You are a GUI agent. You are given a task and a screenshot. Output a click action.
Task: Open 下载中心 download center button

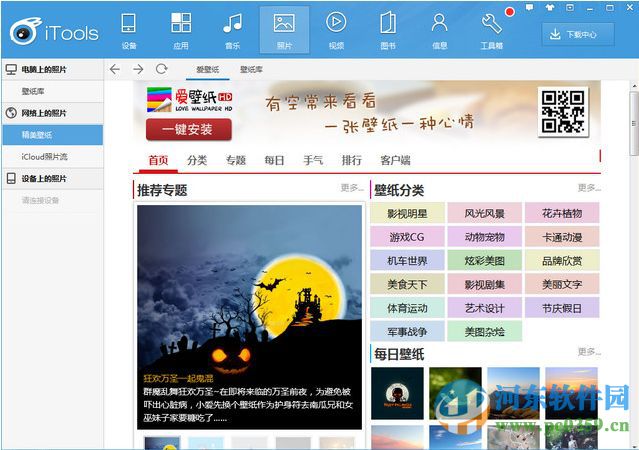tap(578, 34)
